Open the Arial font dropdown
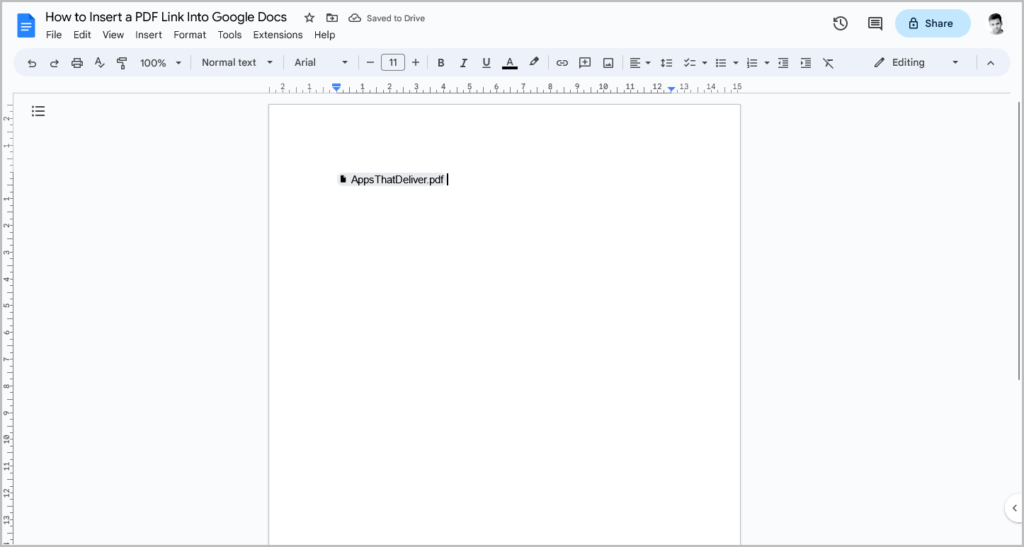This screenshot has width=1024, height=547. [321, 63]
